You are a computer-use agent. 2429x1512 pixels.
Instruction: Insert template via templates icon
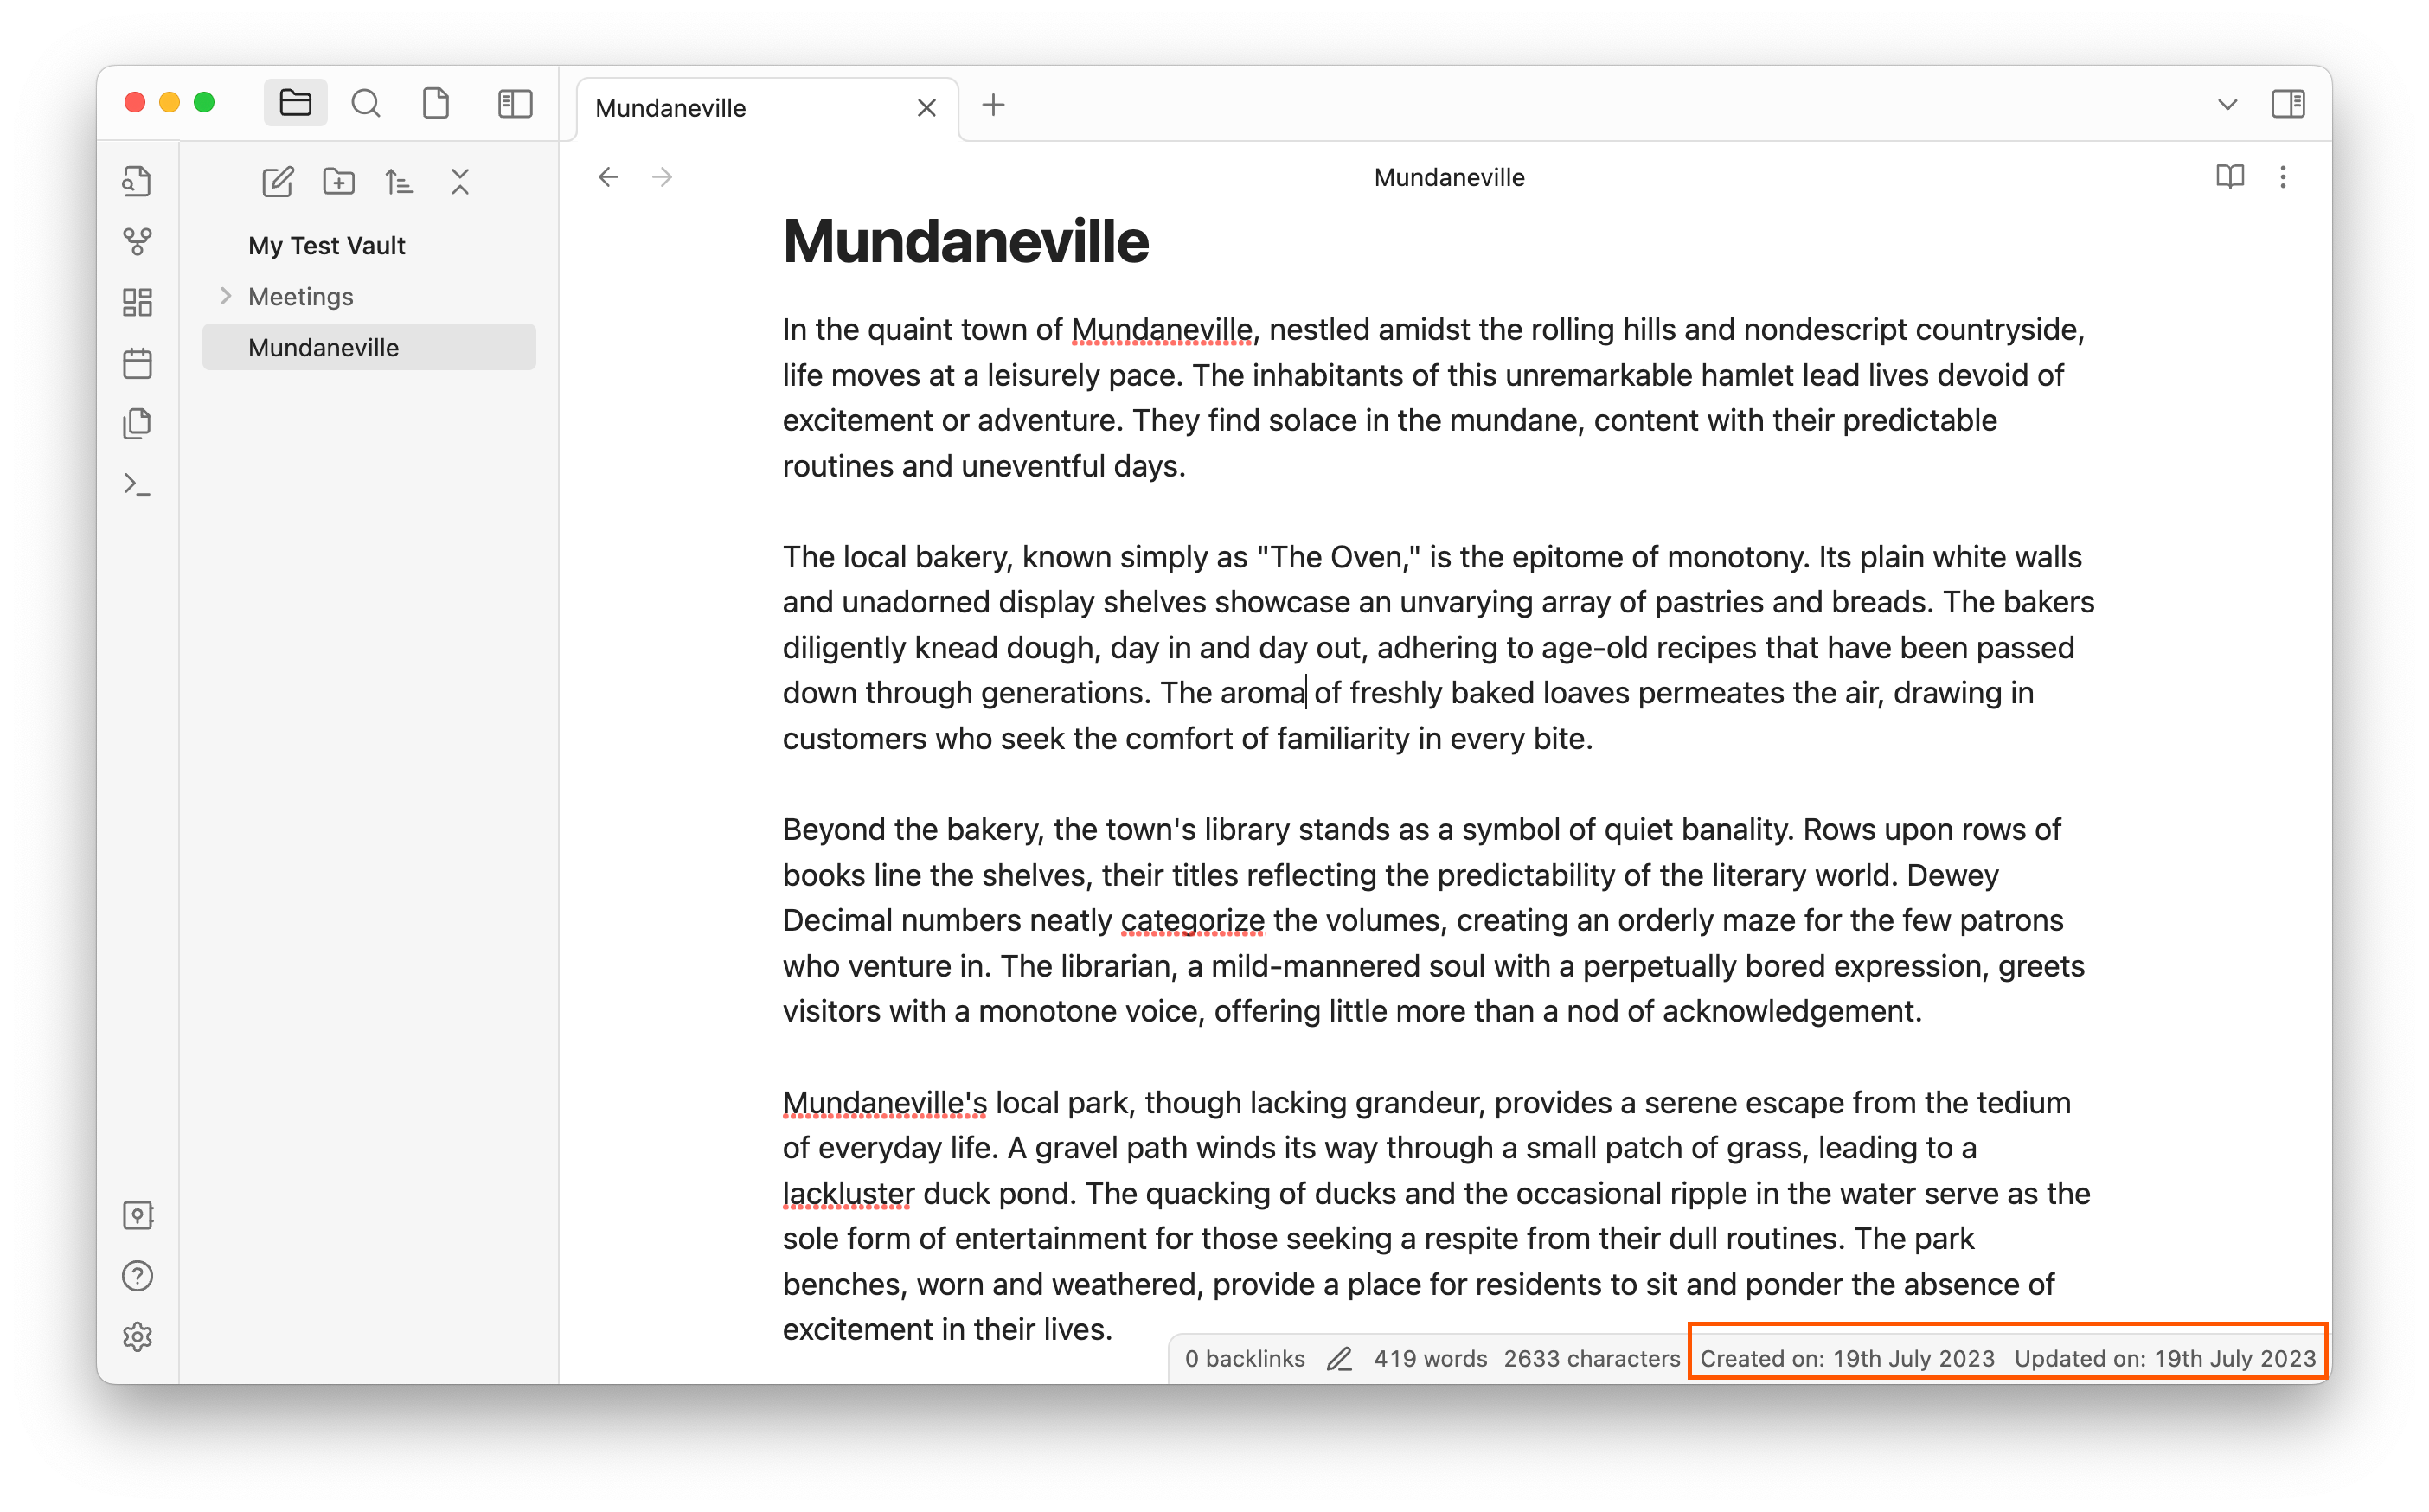[137, 424]
